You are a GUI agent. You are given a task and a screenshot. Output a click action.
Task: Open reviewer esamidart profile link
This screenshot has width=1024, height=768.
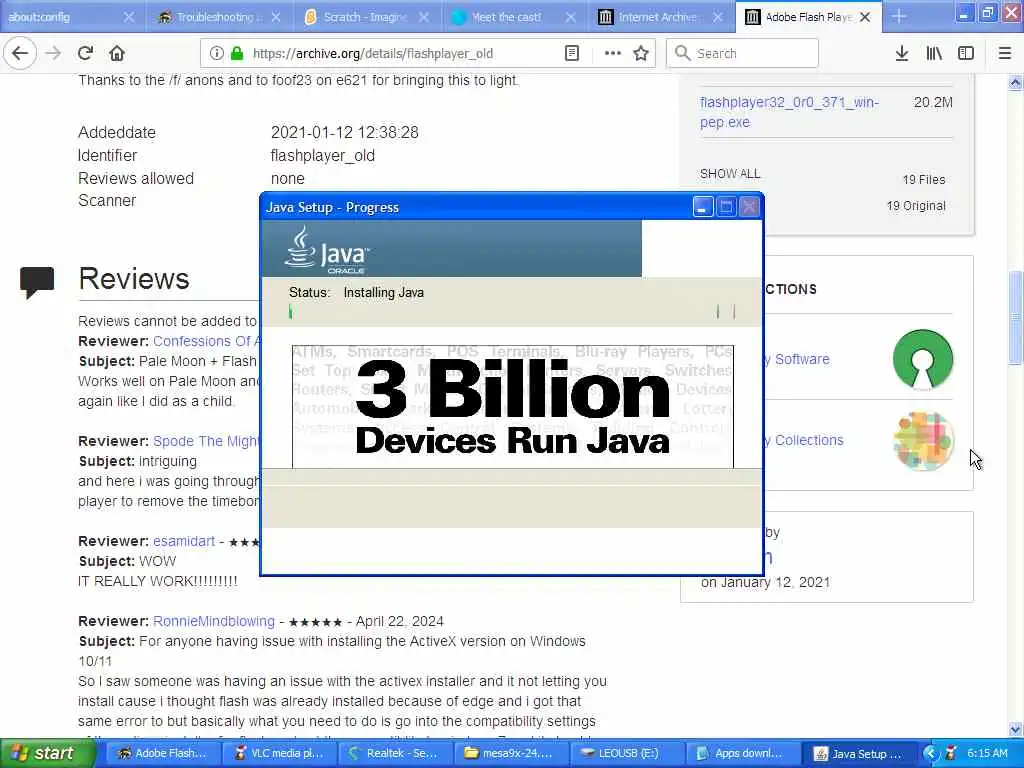click(x=184, y=541)
